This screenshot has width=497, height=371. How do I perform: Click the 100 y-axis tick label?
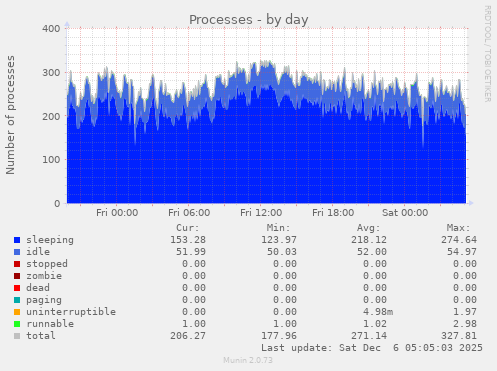pos(51,160)
